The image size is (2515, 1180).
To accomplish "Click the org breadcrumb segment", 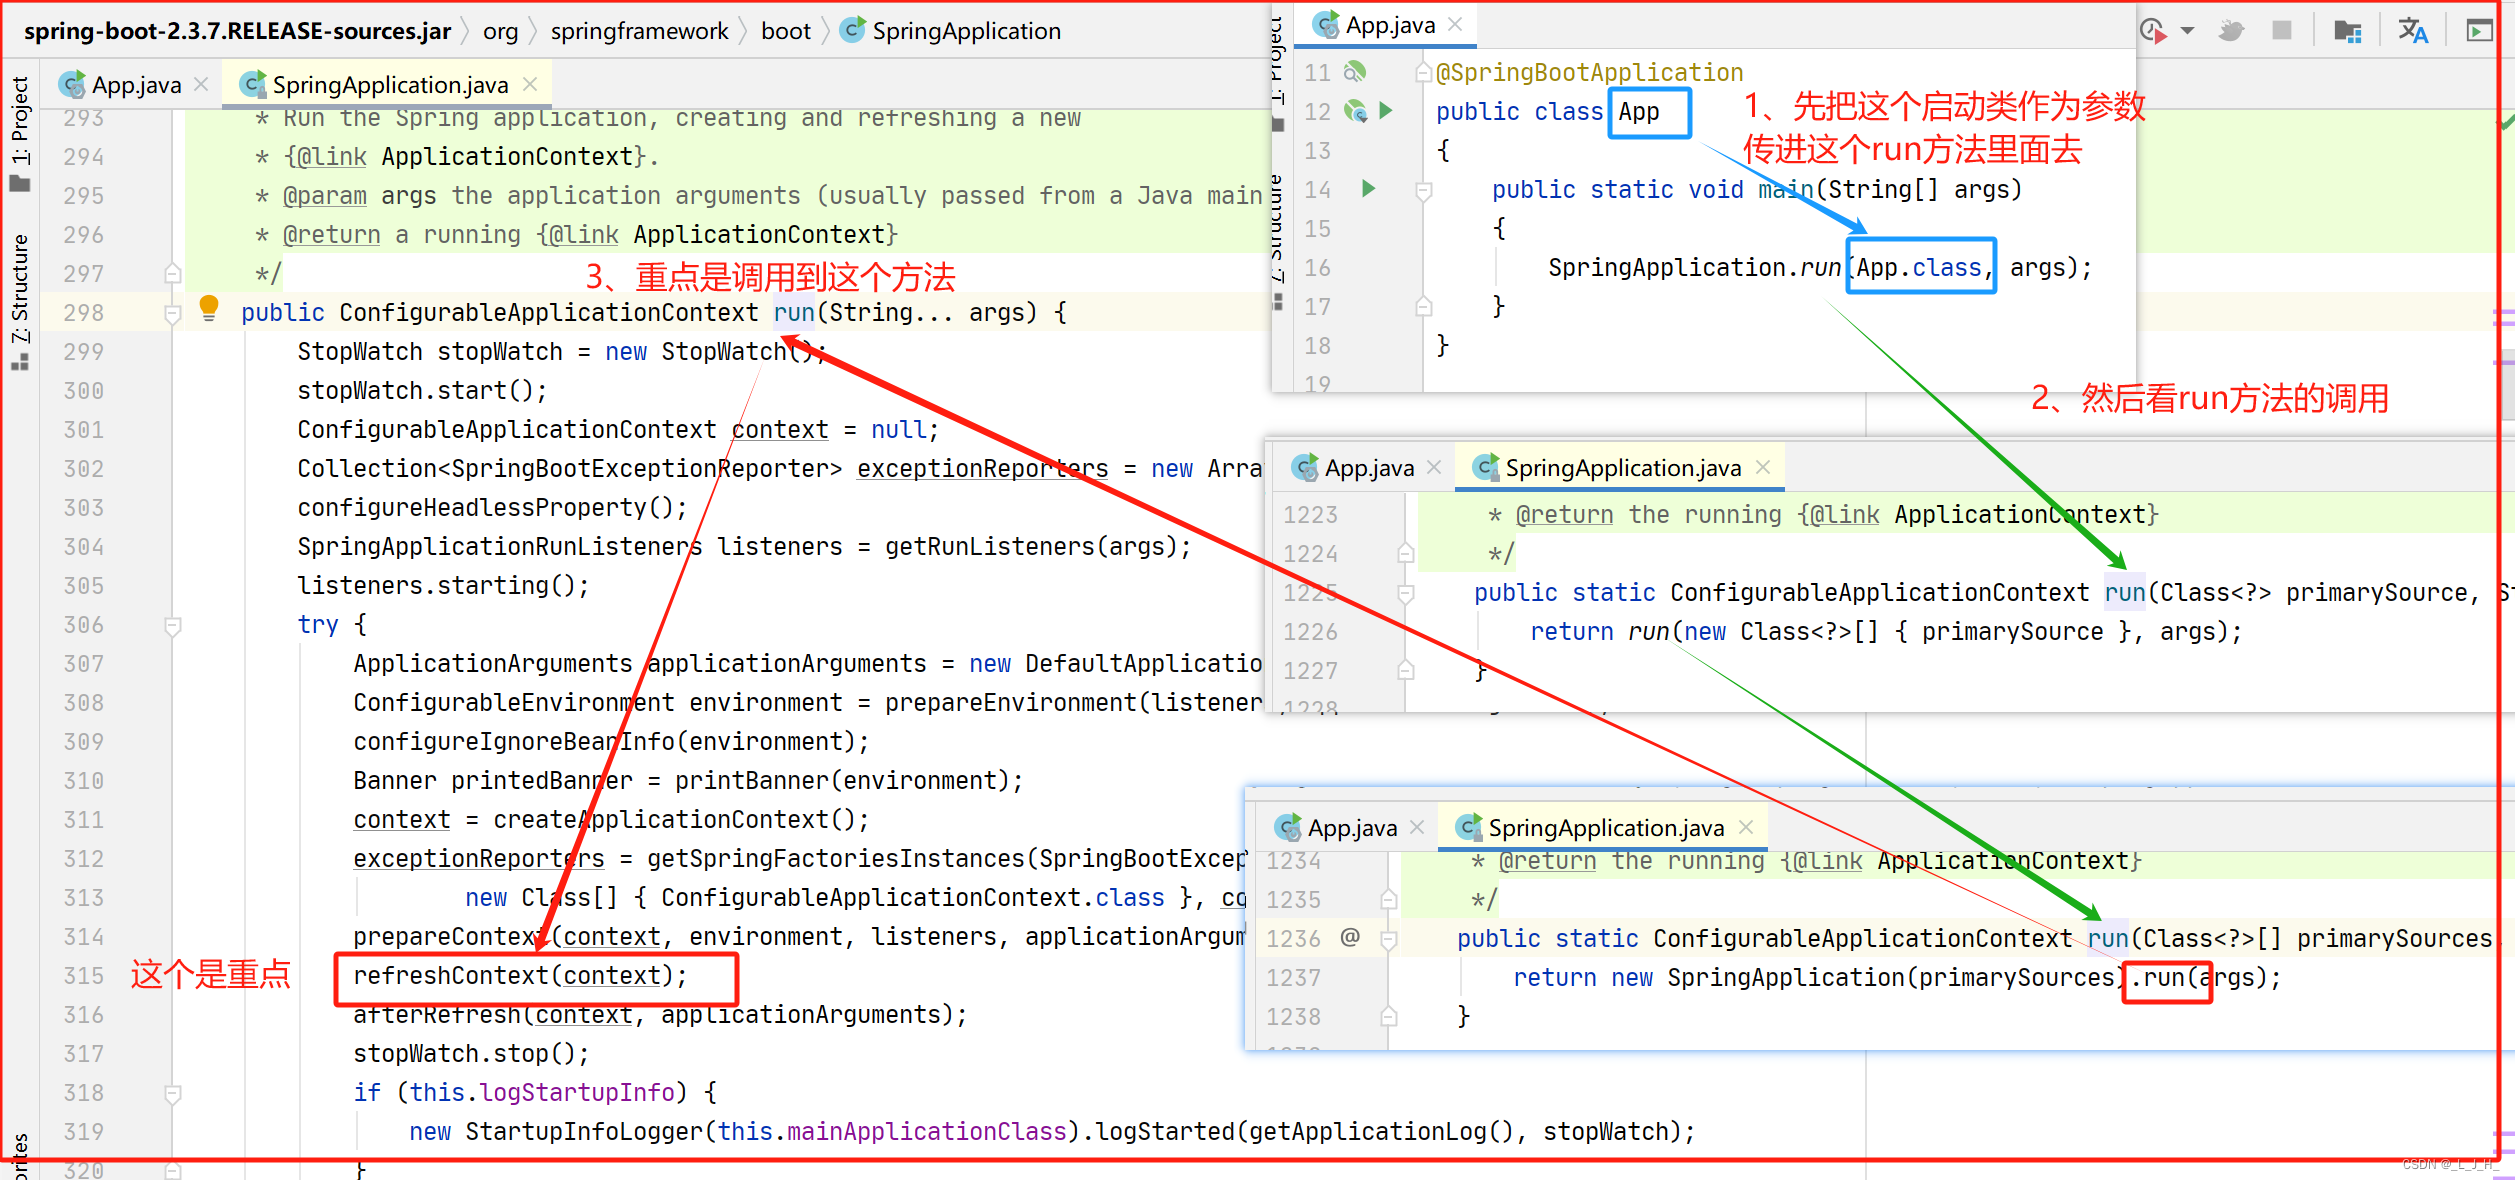I will tap(500, 31).
